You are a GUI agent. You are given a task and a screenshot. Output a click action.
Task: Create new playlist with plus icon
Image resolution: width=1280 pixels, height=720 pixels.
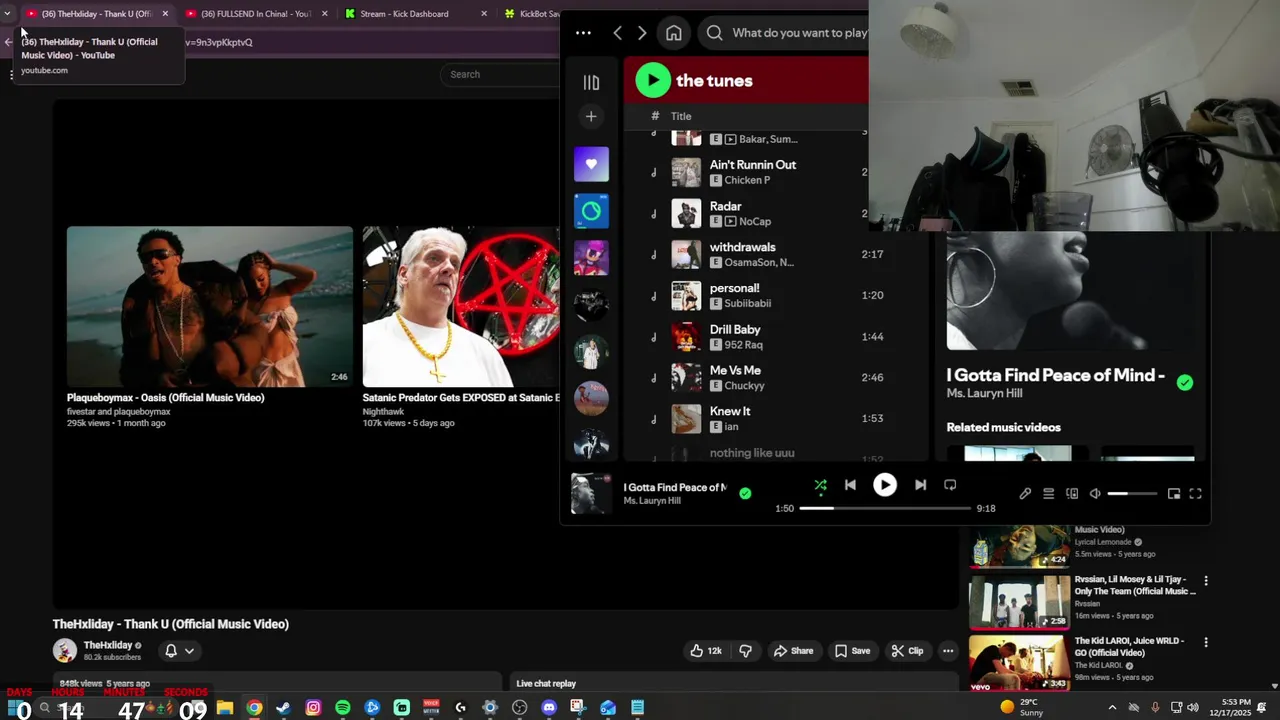(591, 117)
